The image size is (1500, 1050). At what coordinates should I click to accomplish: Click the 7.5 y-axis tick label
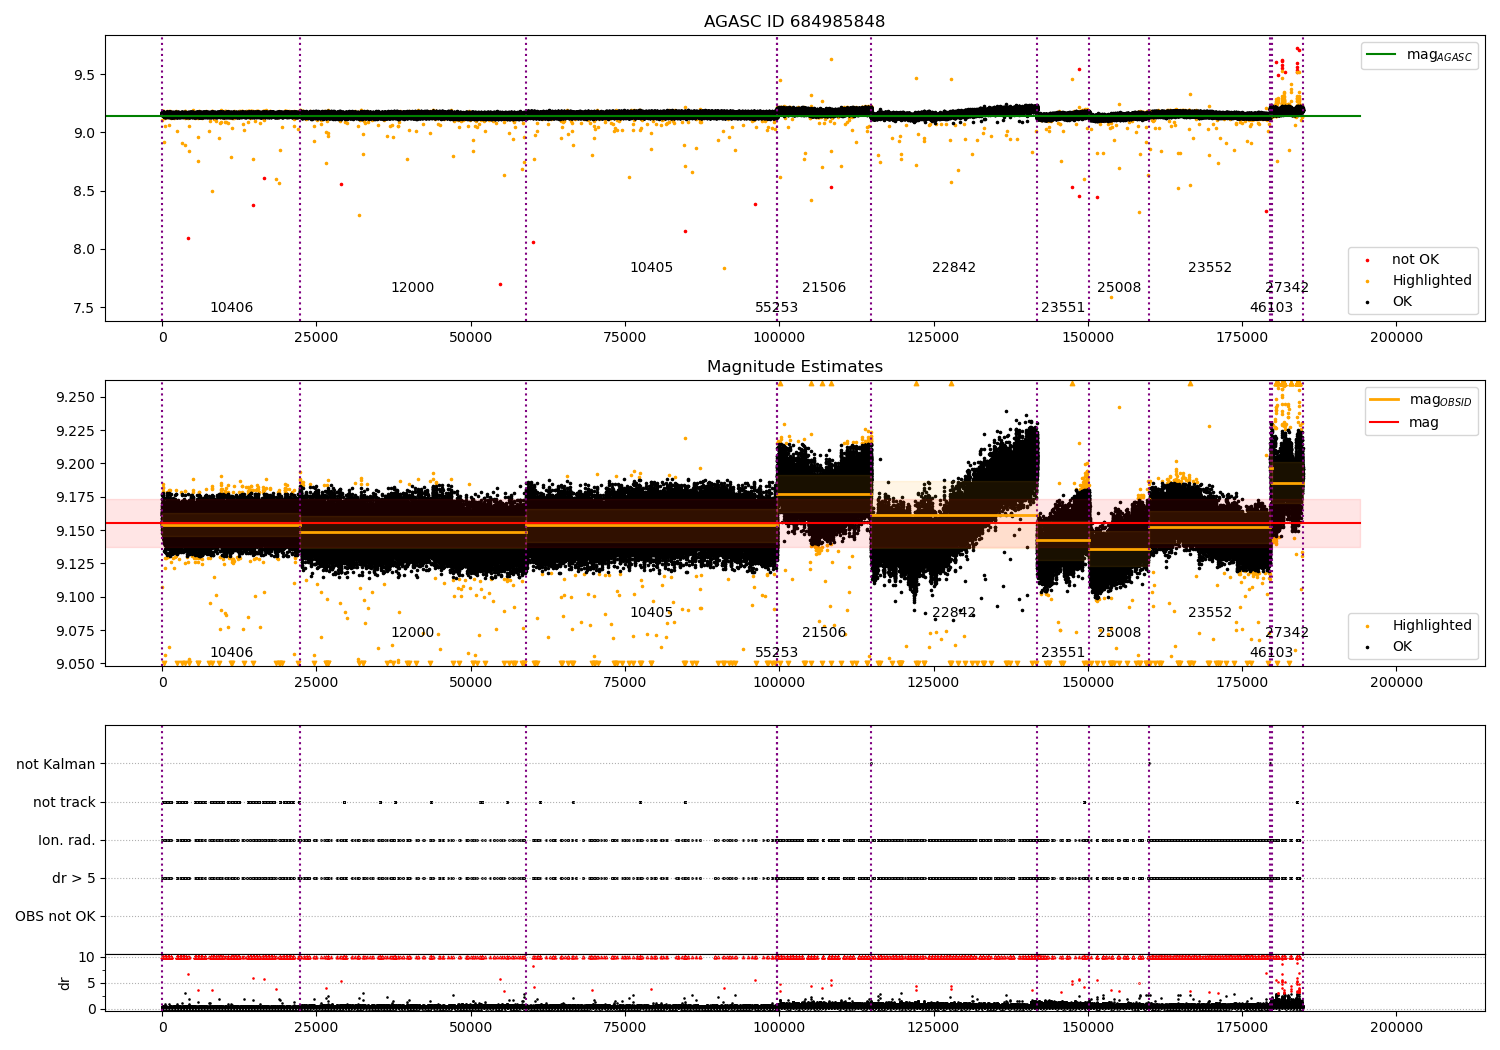(83, 308)
